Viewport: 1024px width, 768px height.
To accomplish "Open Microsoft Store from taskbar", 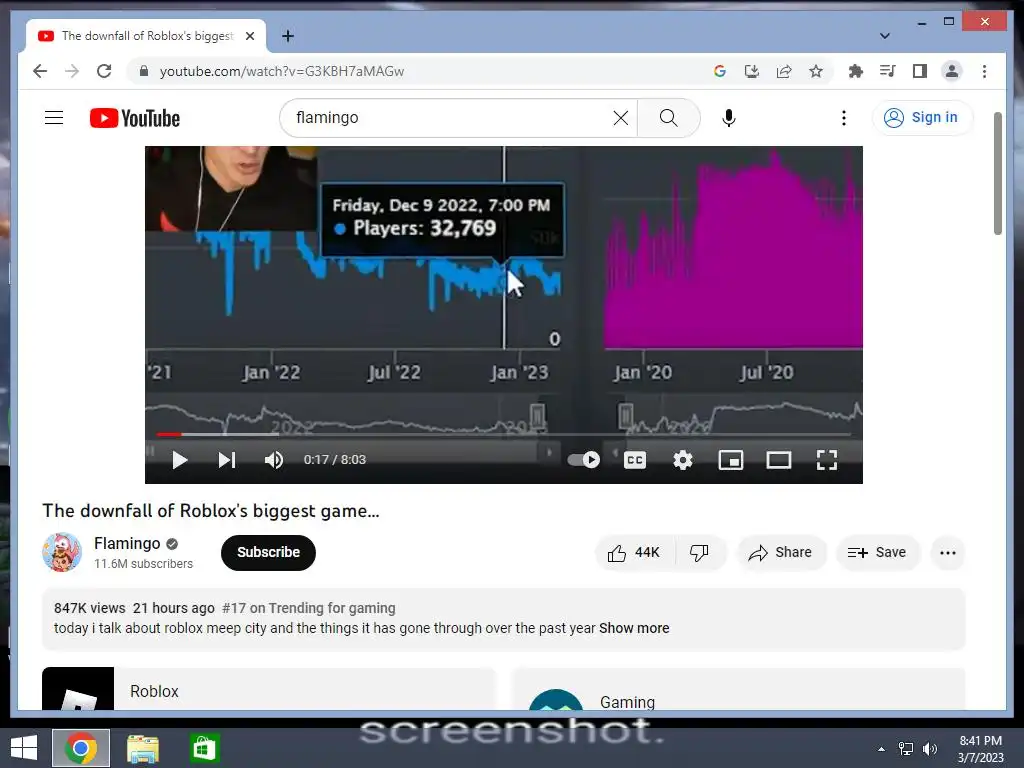I will tap(204, 748).
